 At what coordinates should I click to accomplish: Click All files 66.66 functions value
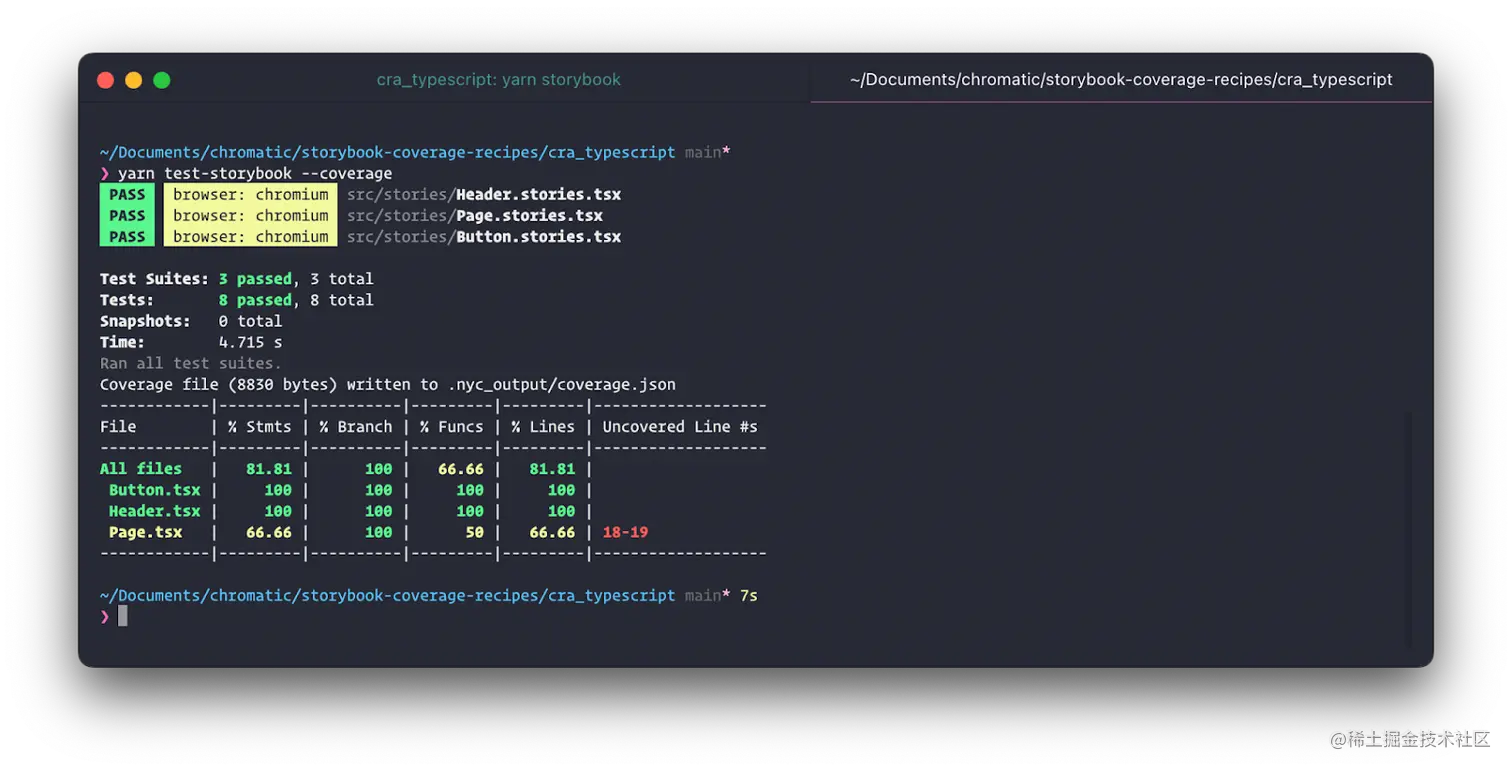[461, 468]
